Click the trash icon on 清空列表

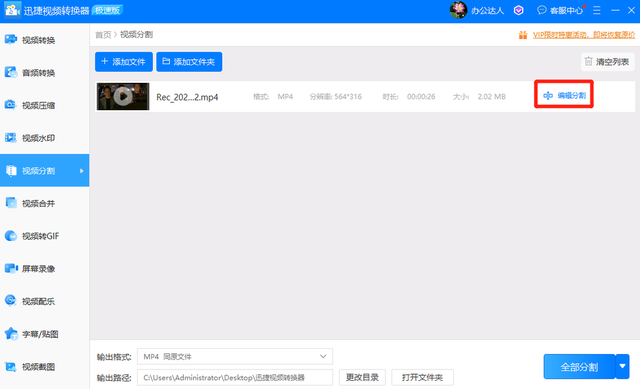pyautogui.click(x=588, y=61)
